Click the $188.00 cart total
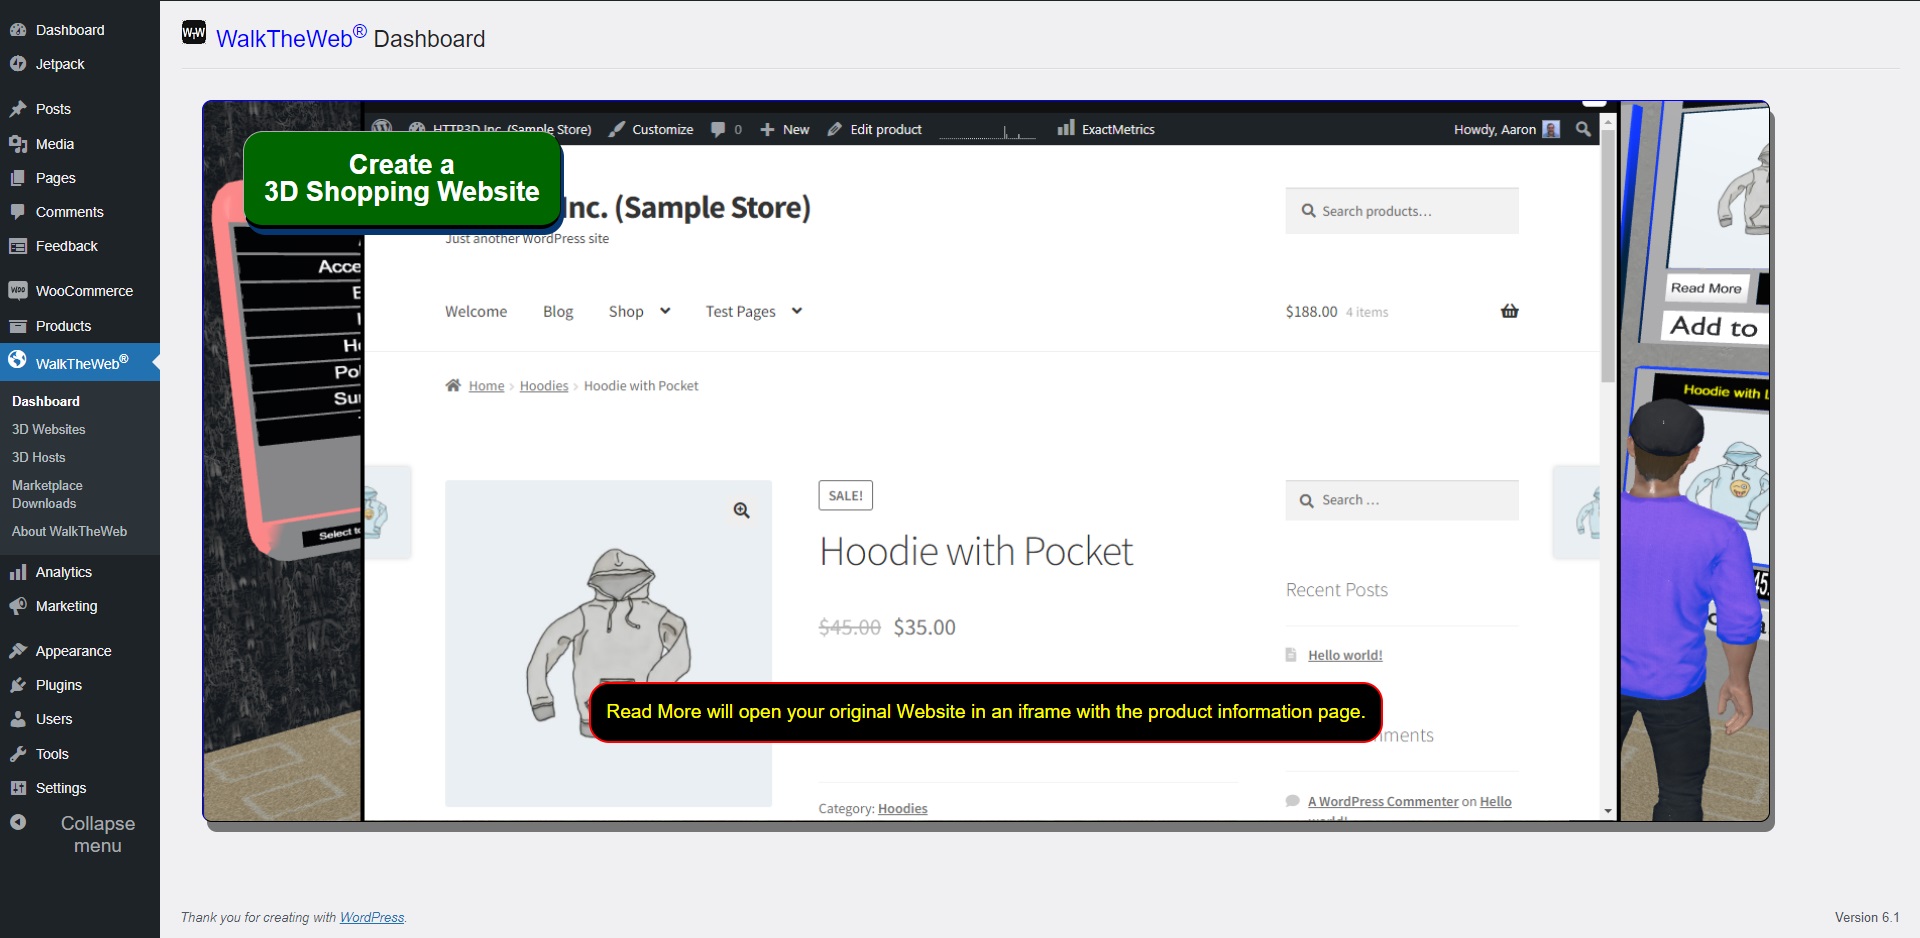This screenshot has height=938, width=1920. pos(1311,311)
